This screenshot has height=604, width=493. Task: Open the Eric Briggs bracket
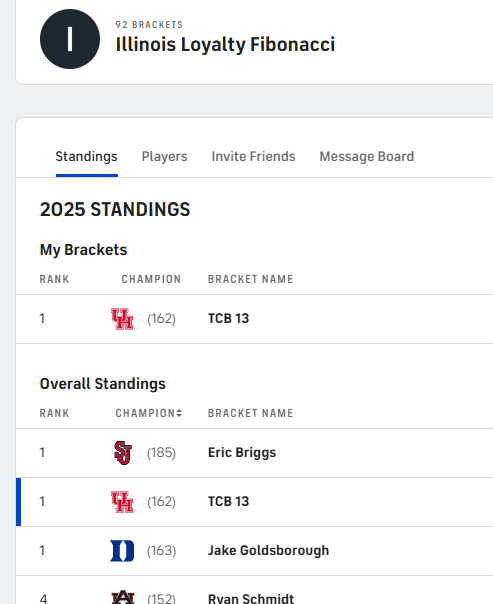point(242,453)
